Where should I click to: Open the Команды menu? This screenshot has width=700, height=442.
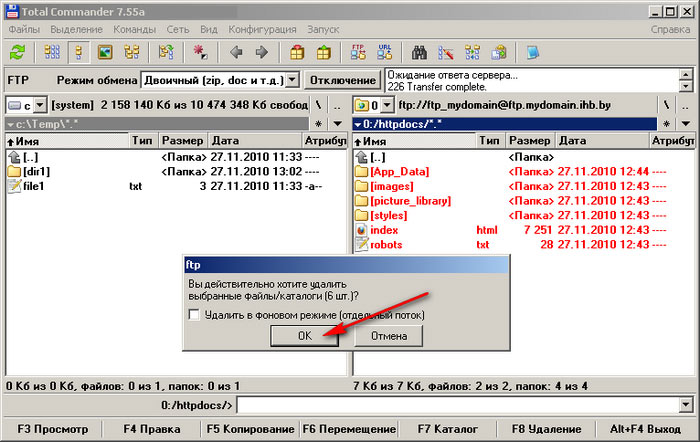134,29
